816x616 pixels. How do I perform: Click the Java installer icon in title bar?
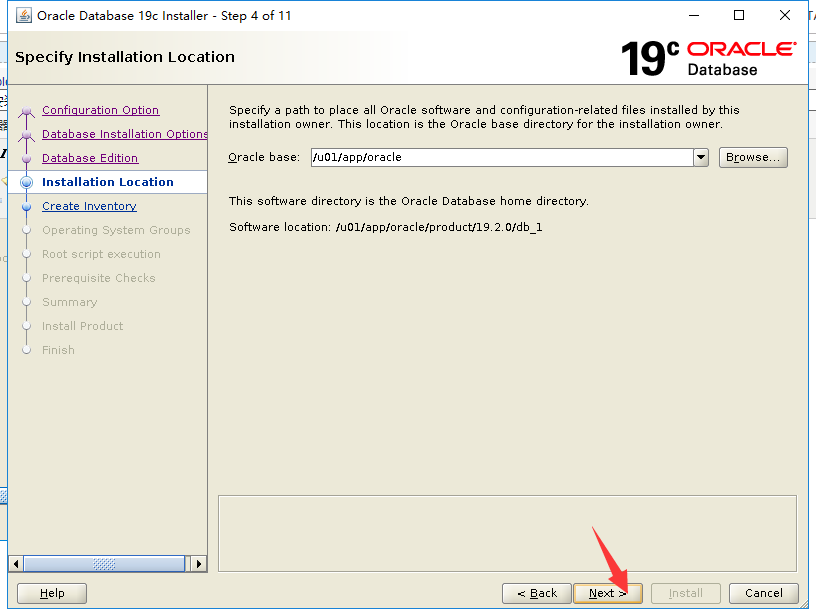pos(23,16)
